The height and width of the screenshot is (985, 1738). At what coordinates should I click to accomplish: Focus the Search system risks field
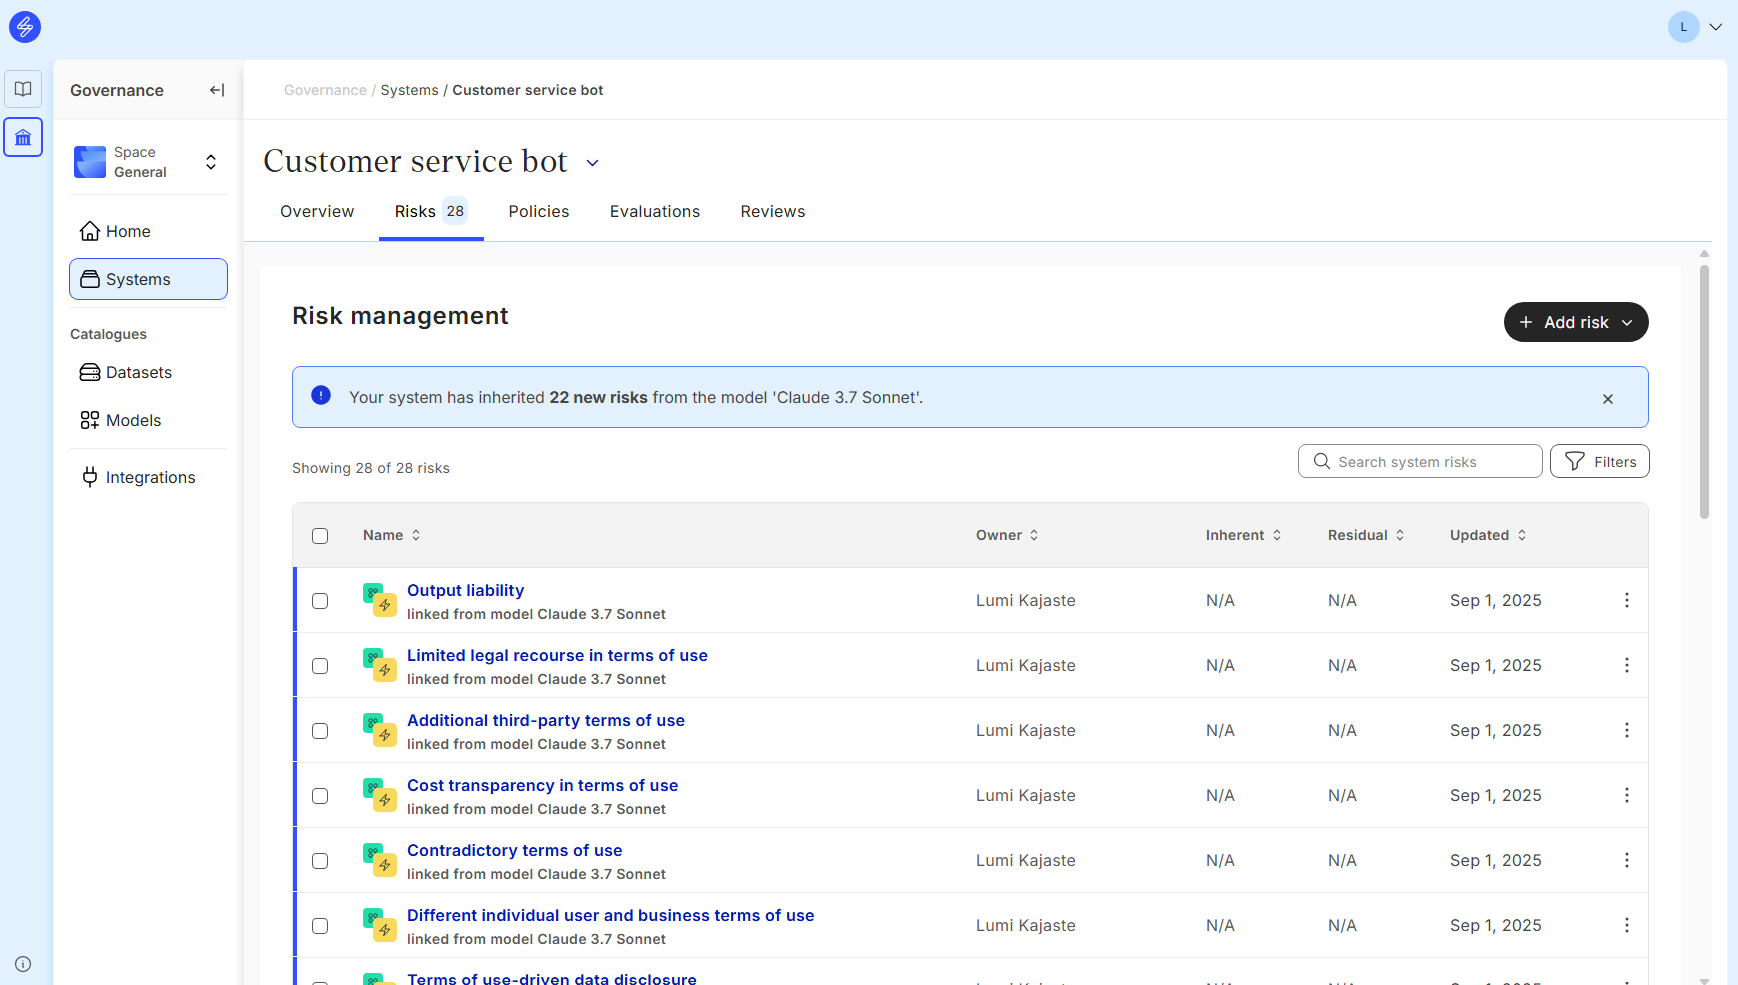[1420, 462]
